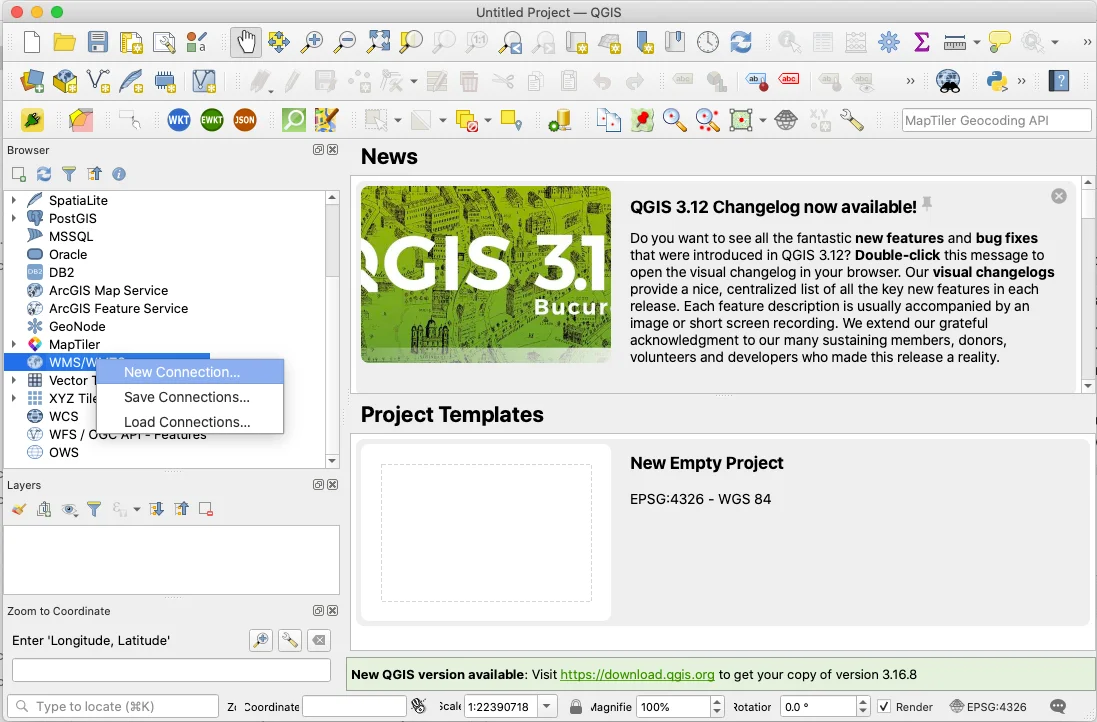Expand the MapTiler tree node
Image resolution: width=1097 pixels, height=722 pixels.
coord(13,344)
